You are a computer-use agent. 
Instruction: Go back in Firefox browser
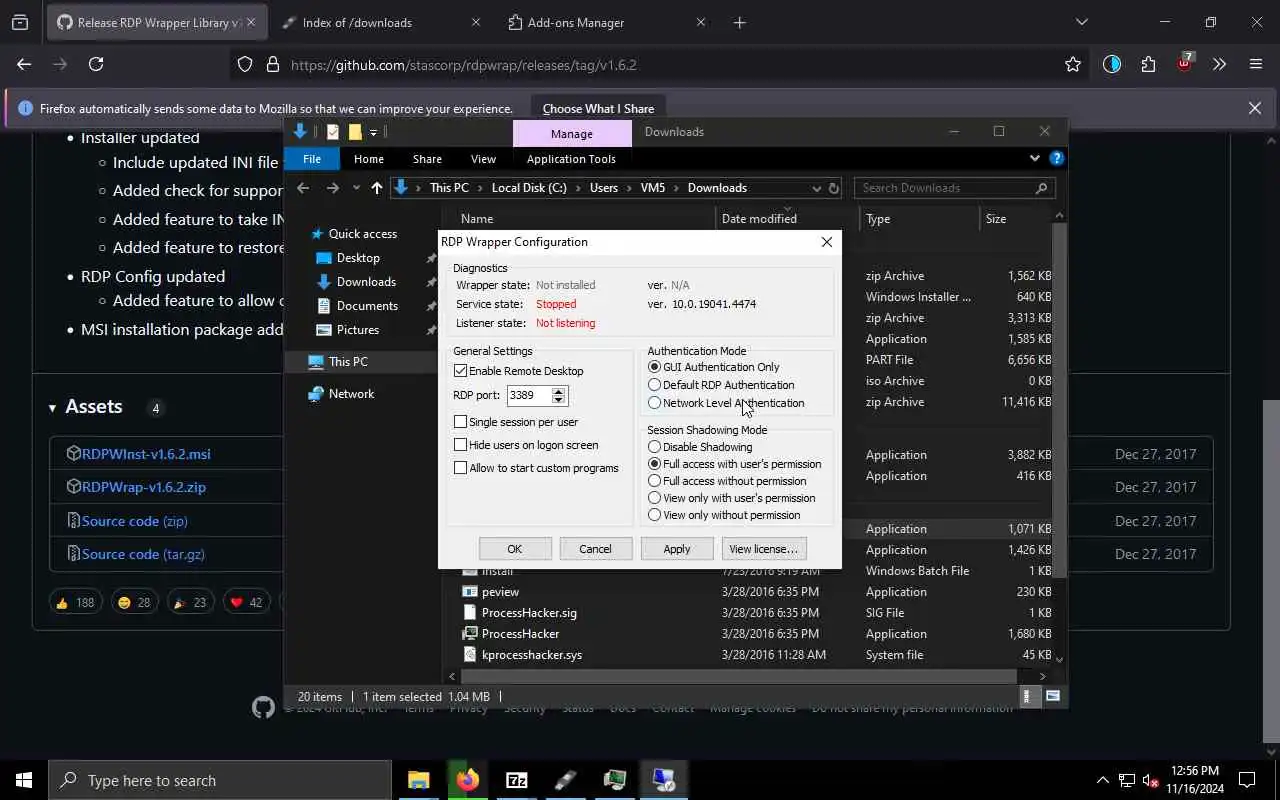point(24,64)
